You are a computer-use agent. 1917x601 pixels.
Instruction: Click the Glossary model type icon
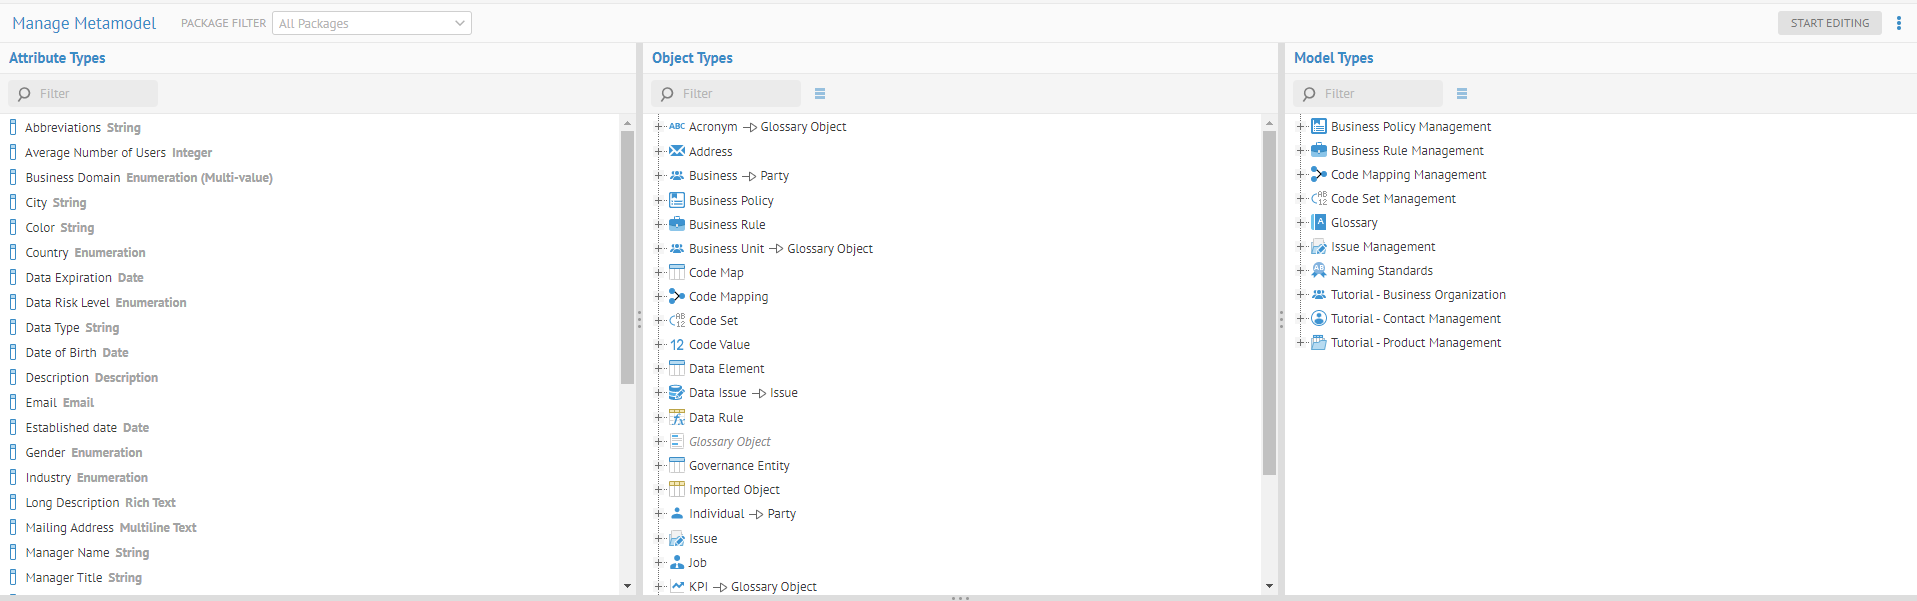(x=1319, y=223)
